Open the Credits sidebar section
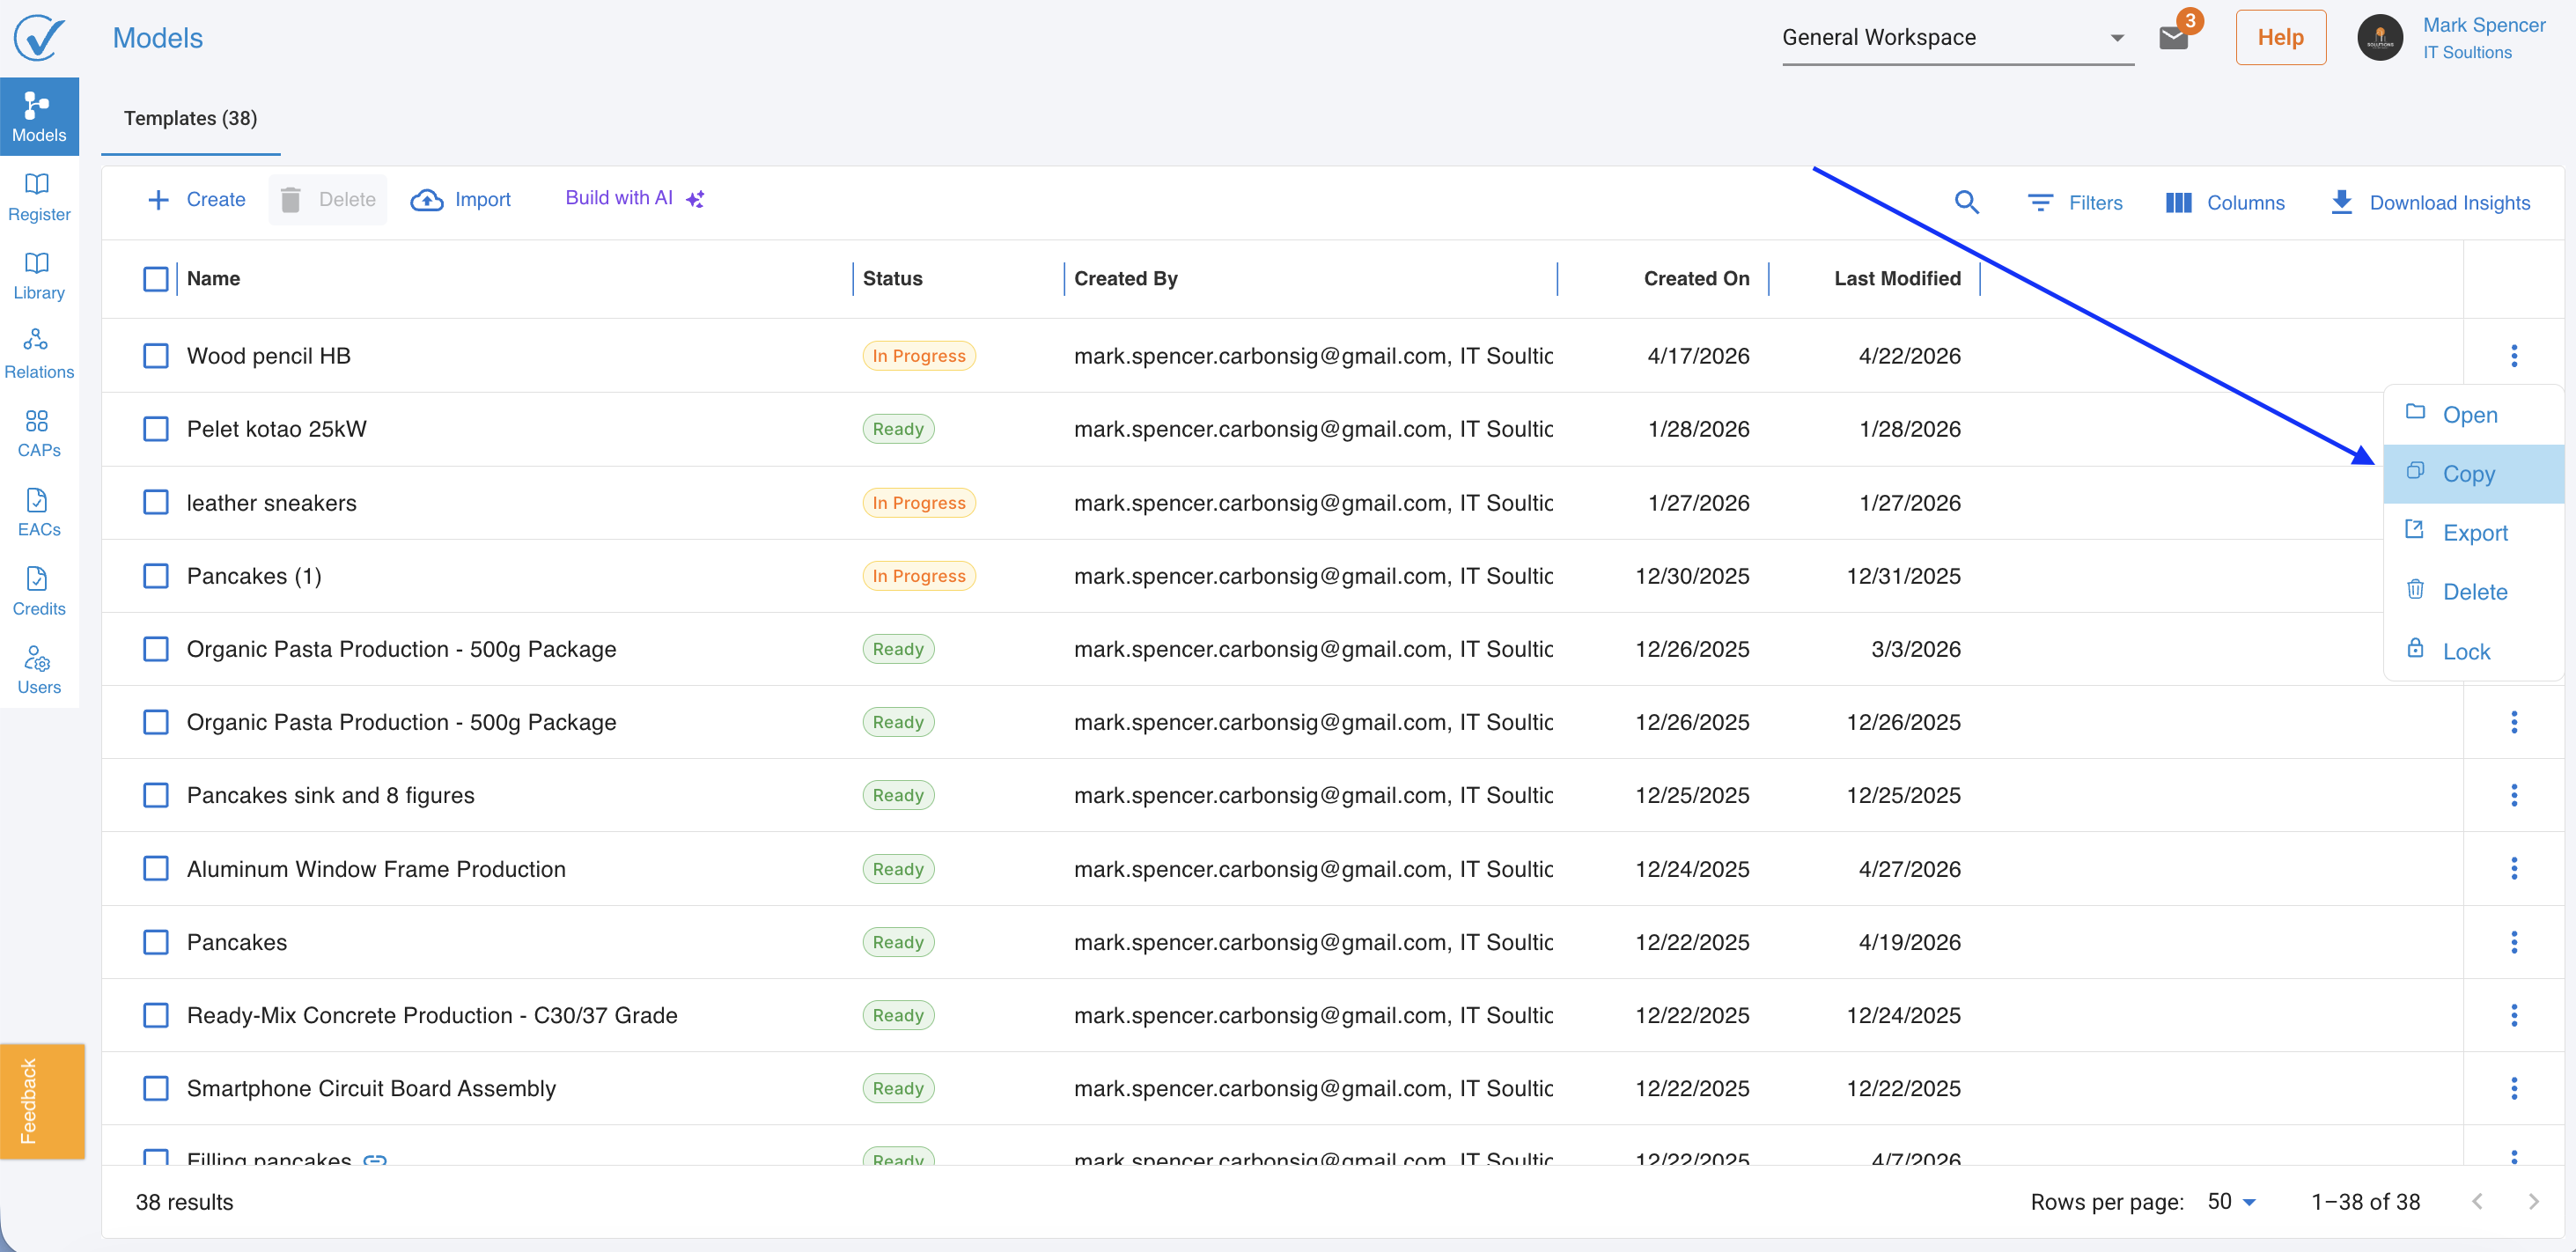Screen dimensions: 2576x1252 click(39, 592)
